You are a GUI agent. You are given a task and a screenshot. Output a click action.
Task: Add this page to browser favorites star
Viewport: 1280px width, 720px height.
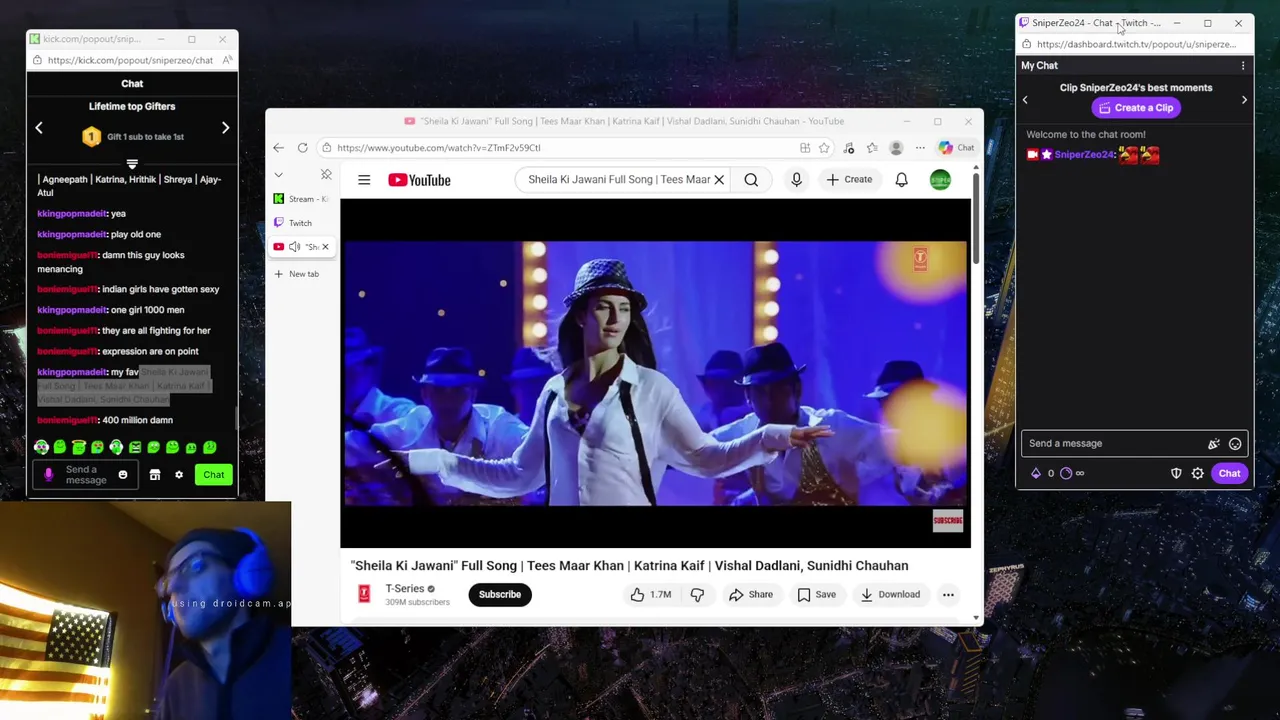tap(824, 148)
